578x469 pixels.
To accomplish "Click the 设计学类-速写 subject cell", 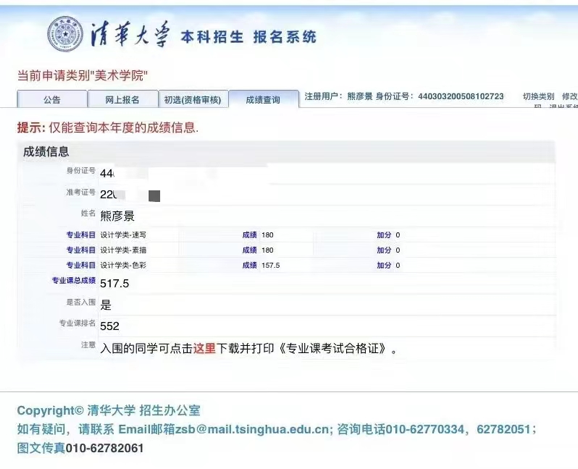I will point(123,235).
